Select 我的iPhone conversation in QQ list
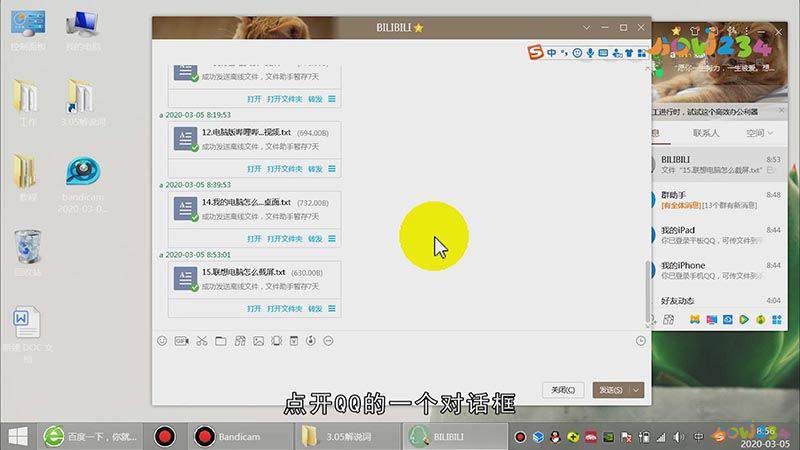Image resolution: width=800 pixels, height=450 pixels. (719, 270)
